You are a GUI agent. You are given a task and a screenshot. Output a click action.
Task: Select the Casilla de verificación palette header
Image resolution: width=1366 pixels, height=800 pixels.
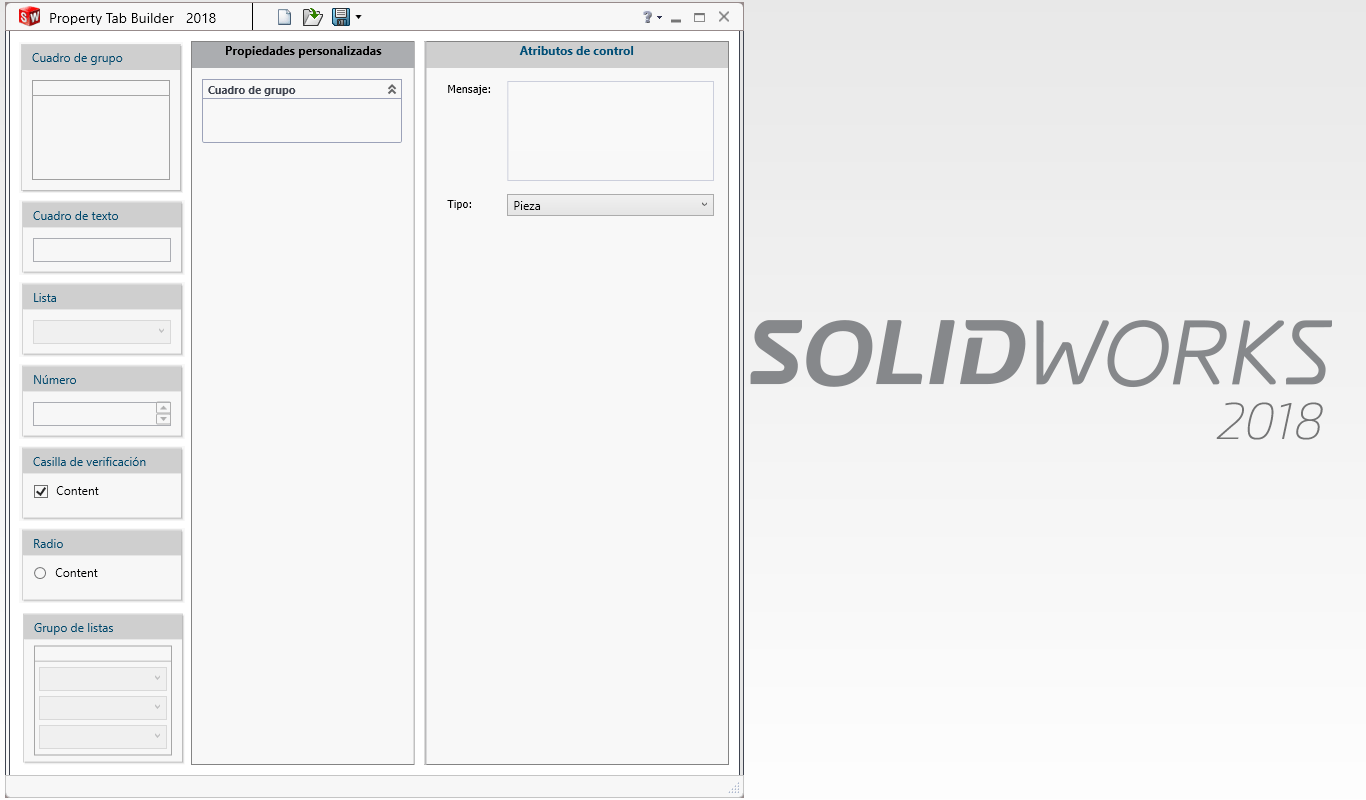[x=102, y=462]
